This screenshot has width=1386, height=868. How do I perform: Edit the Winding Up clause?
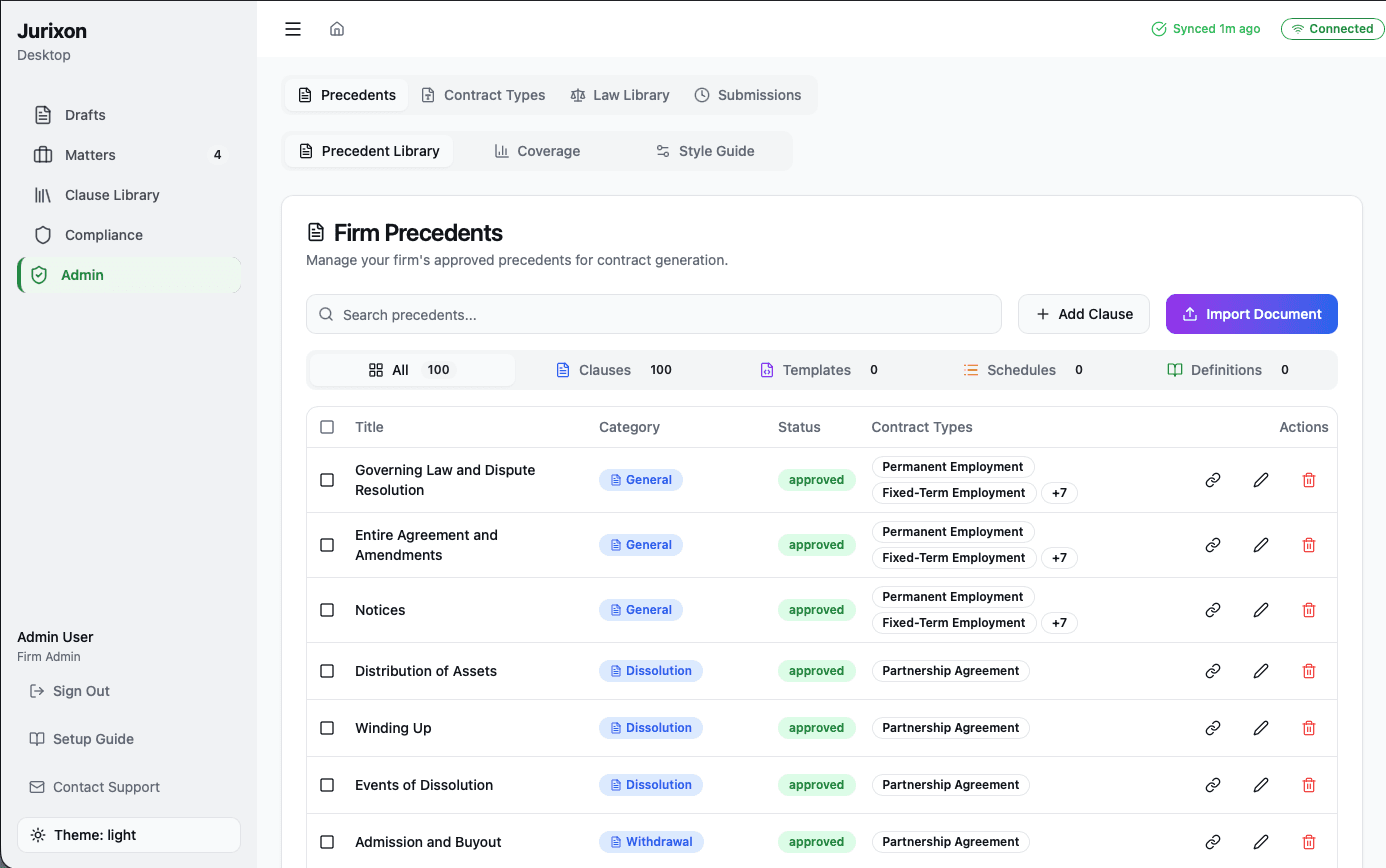(1261, 728)
